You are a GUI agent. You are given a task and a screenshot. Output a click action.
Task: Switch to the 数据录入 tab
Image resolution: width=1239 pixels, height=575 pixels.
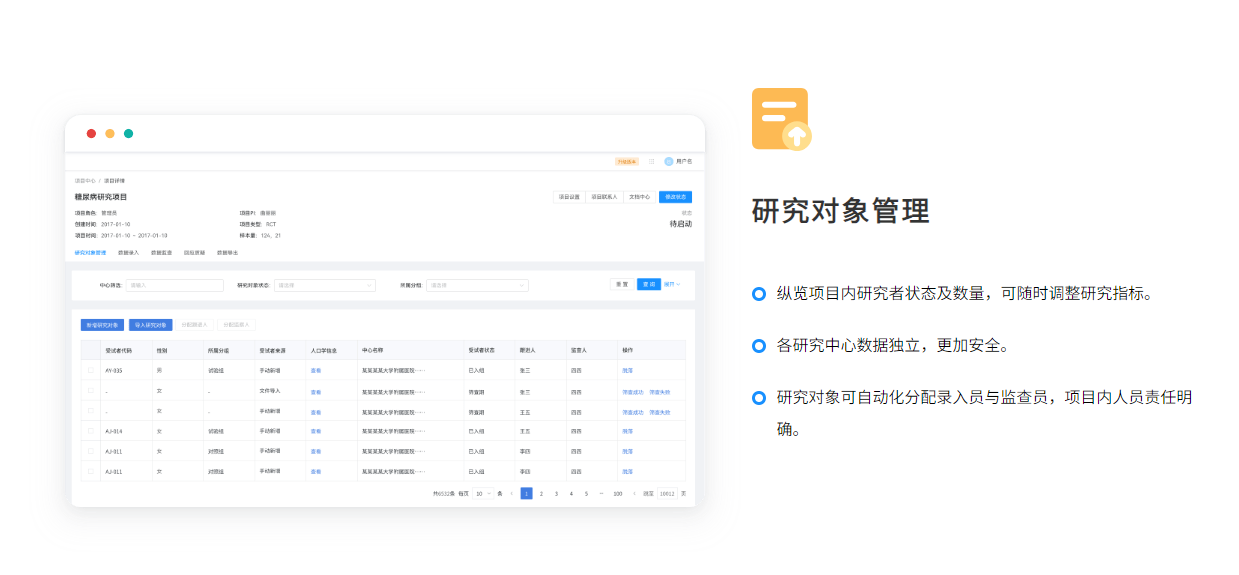tap(128, 253)
